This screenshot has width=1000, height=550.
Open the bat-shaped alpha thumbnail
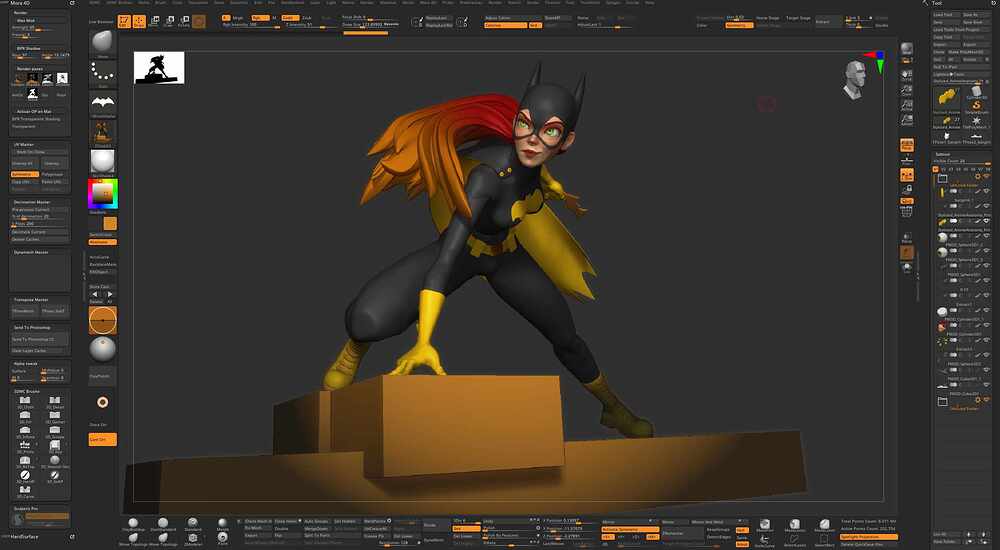tap(103, 102)
